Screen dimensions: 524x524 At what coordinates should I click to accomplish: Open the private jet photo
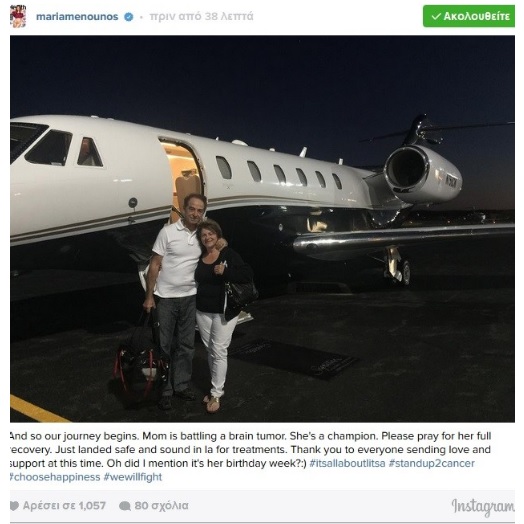point(262,229)
